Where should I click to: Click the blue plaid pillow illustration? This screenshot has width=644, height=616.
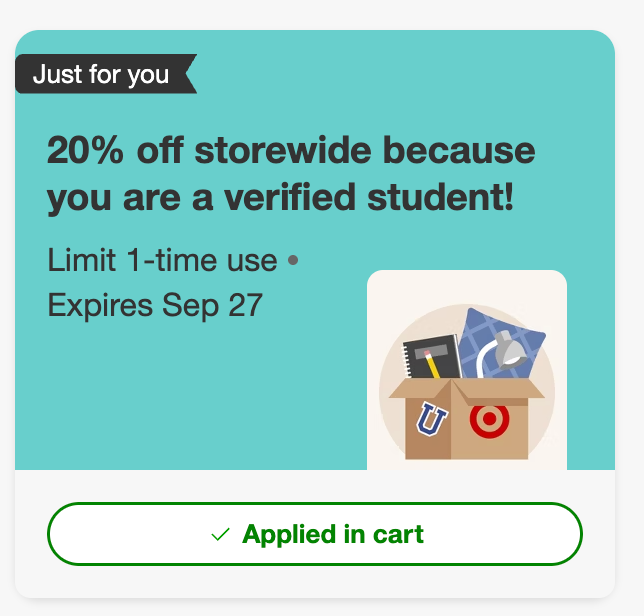(x=502, y=342)
